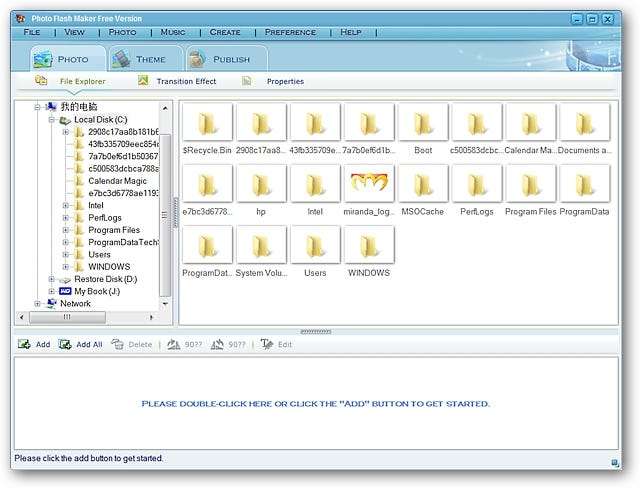Expand the Restore Disk (D:) node
The height and width of the screenshot is (488, 640).
pos(51,279)
